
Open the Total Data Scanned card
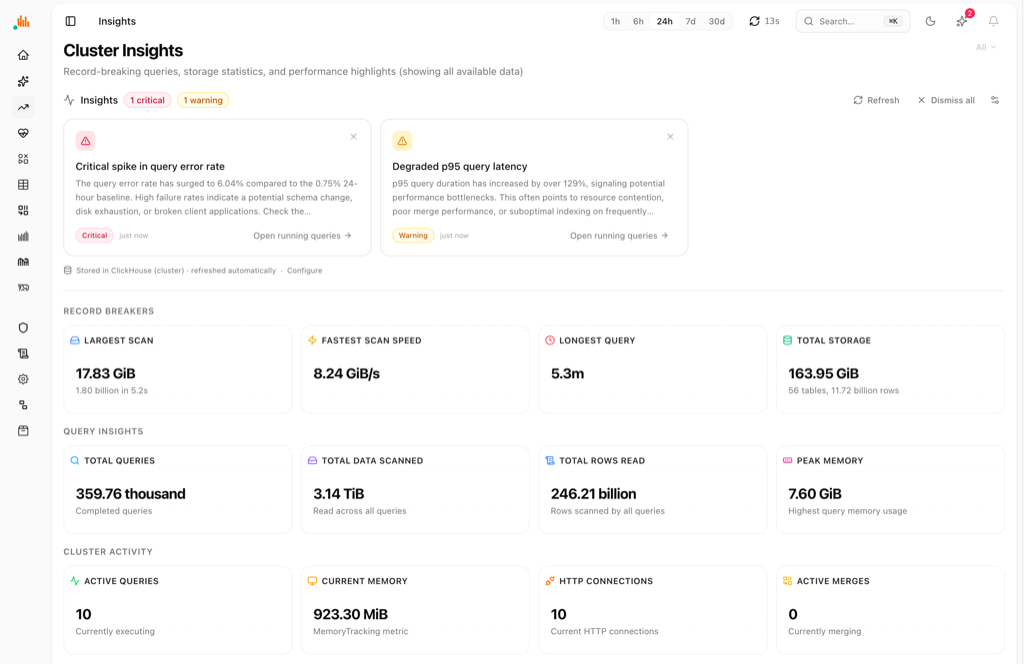[415, 490]
